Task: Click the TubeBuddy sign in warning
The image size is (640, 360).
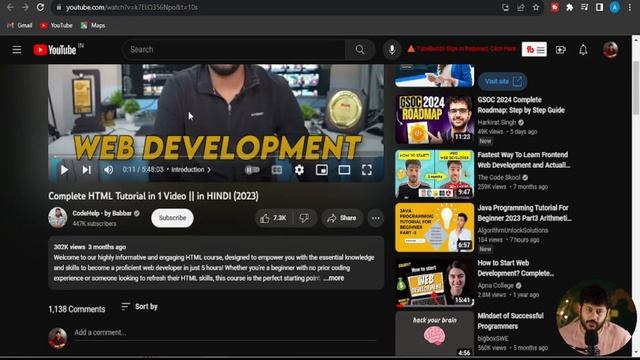Action: [462, 49]
